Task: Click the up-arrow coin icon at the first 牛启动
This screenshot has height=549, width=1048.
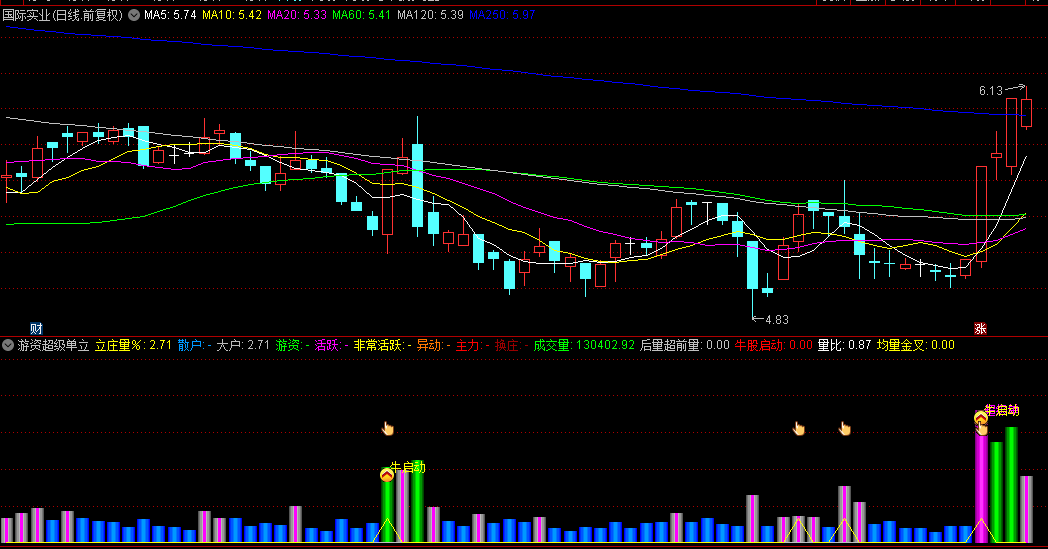Action: click(x=386, y=475)
